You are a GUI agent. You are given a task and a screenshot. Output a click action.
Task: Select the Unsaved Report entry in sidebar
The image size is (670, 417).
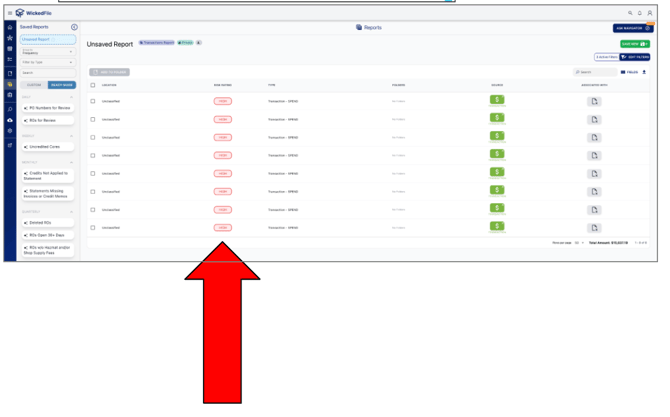48,39
